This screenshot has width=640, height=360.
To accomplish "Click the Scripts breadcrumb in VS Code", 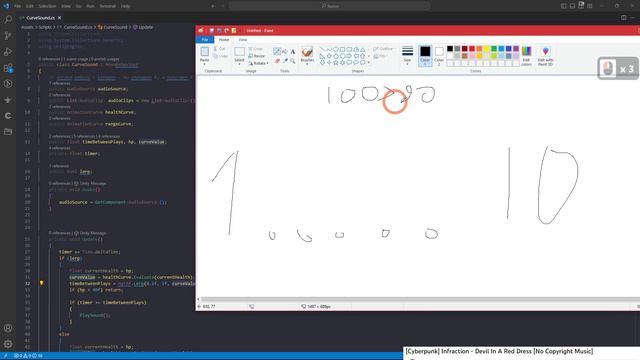I will 45,27.
